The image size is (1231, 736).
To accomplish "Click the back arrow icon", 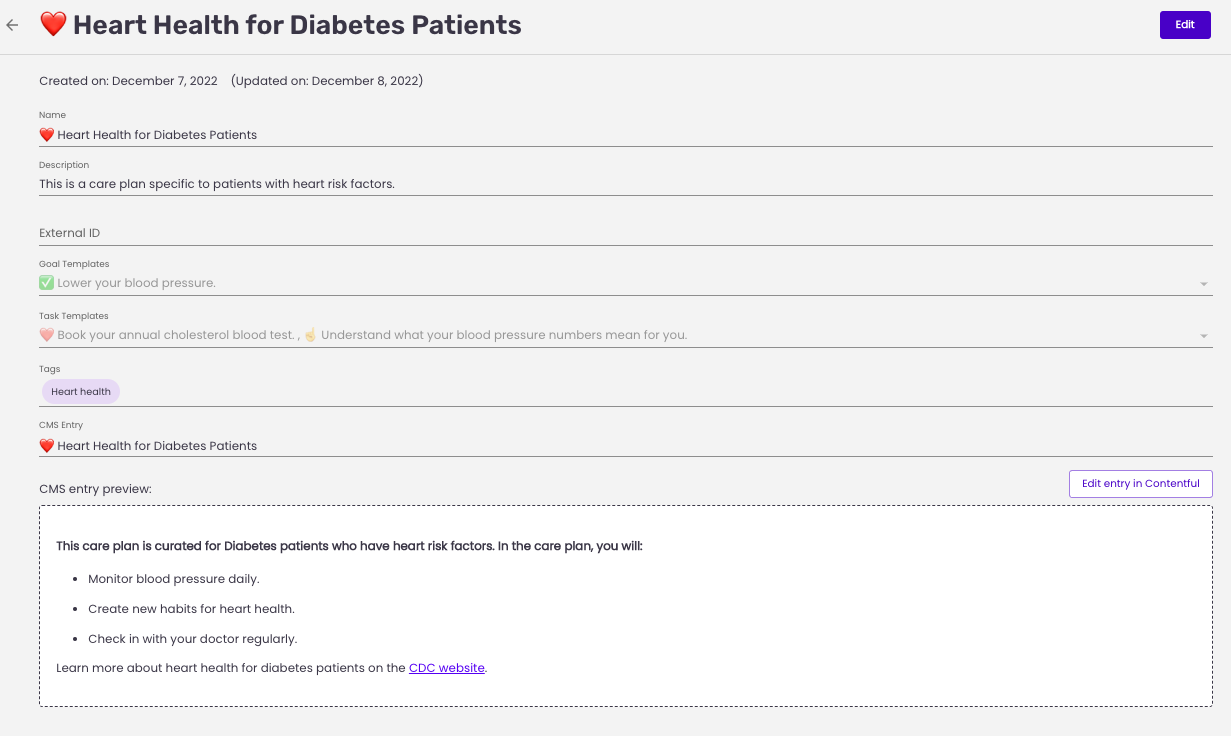I will tap(13, 25).
